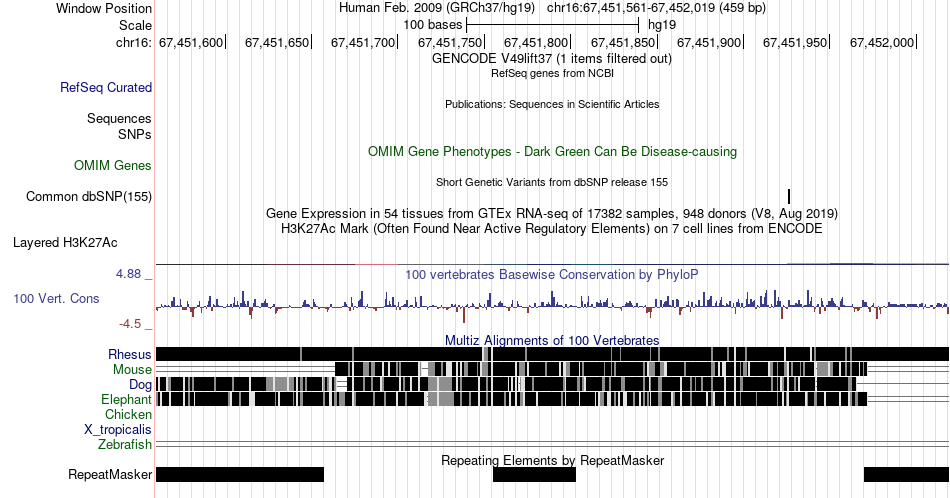Click the middle RepeatMasker black block

click(x=534, y=474)
